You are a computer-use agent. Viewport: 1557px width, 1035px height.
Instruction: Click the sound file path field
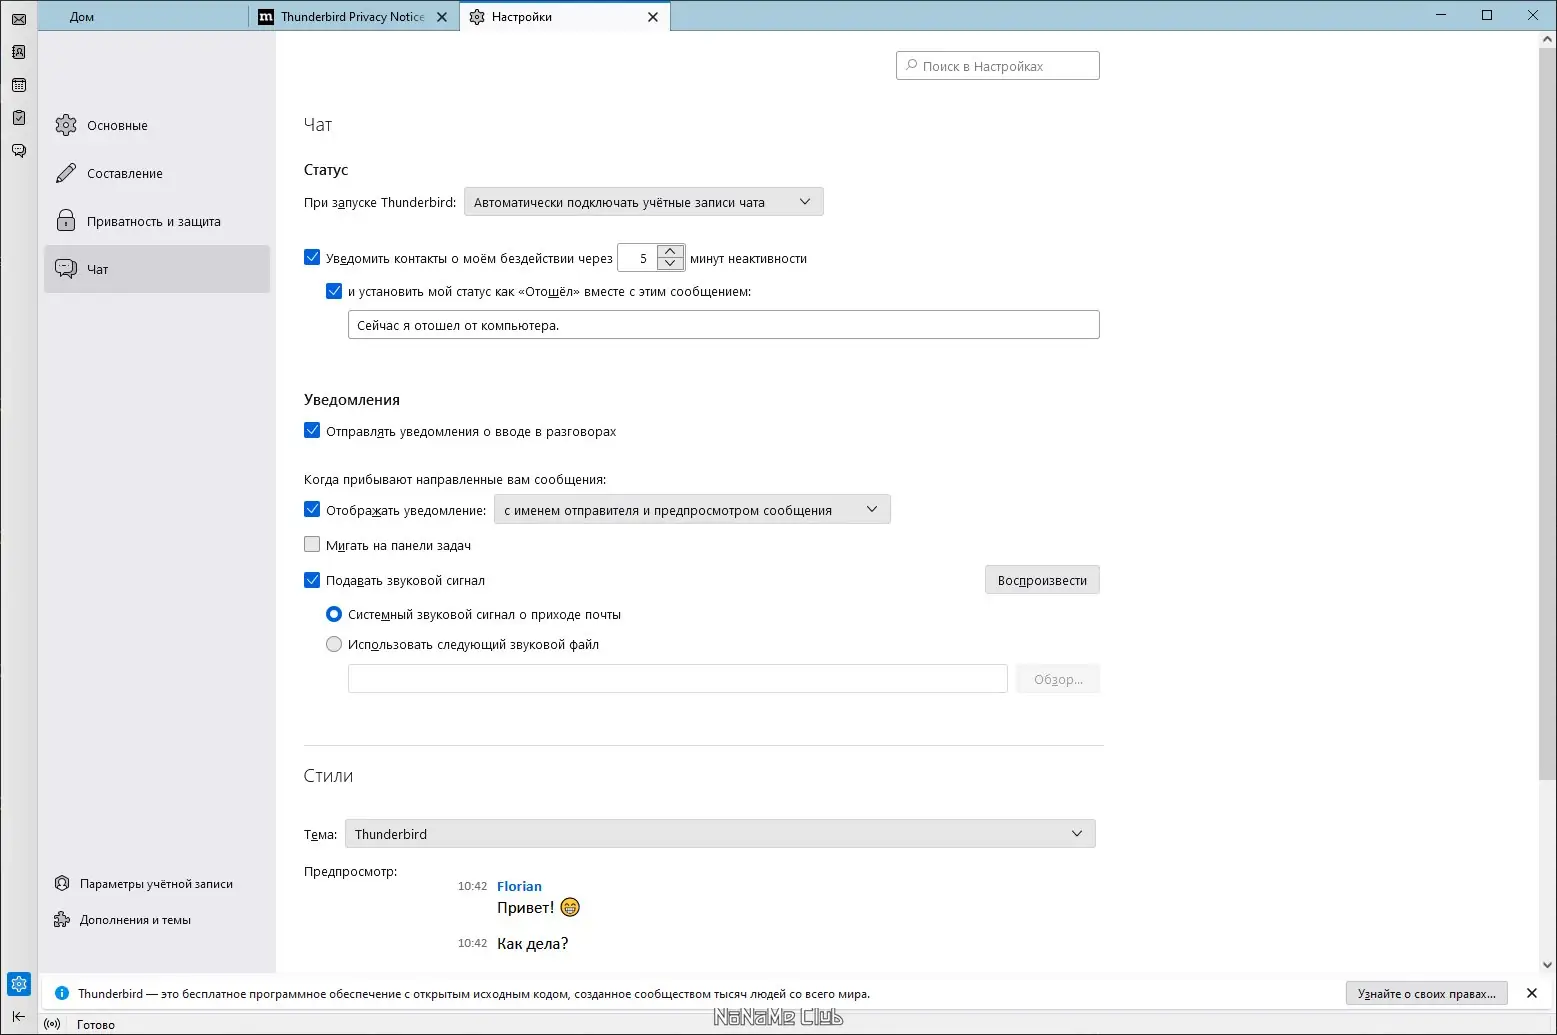point(678,679)
